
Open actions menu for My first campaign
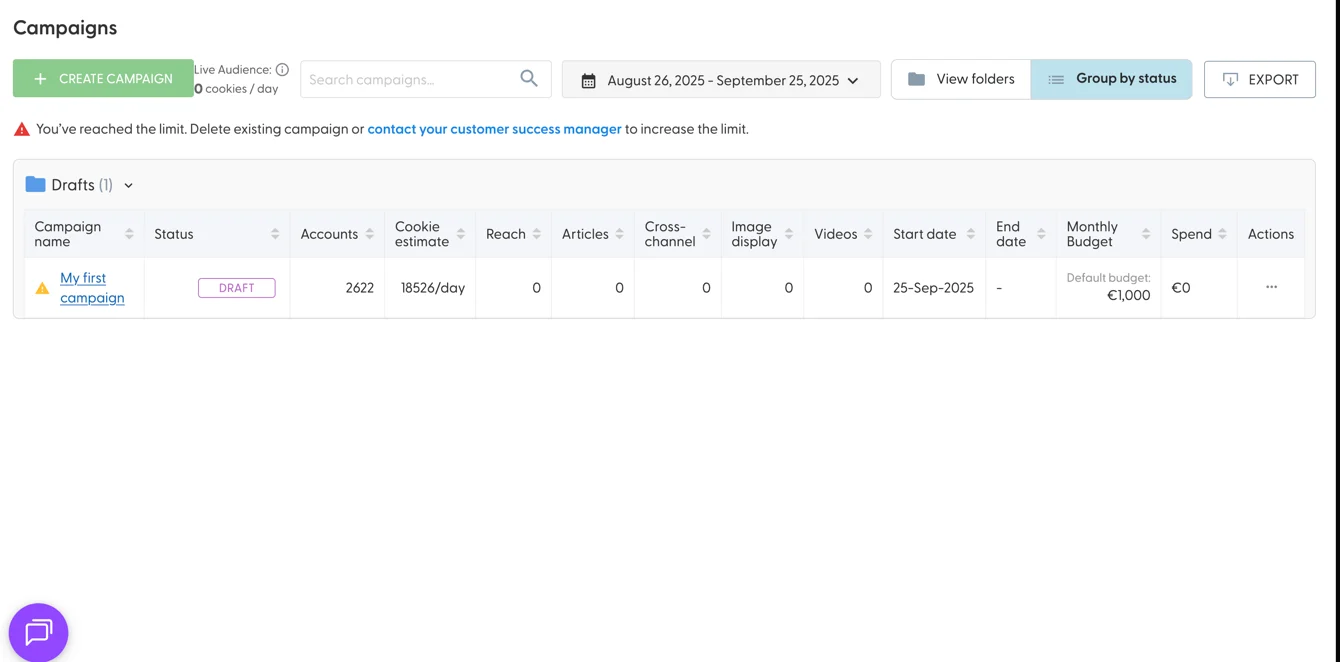point(1271,287)
